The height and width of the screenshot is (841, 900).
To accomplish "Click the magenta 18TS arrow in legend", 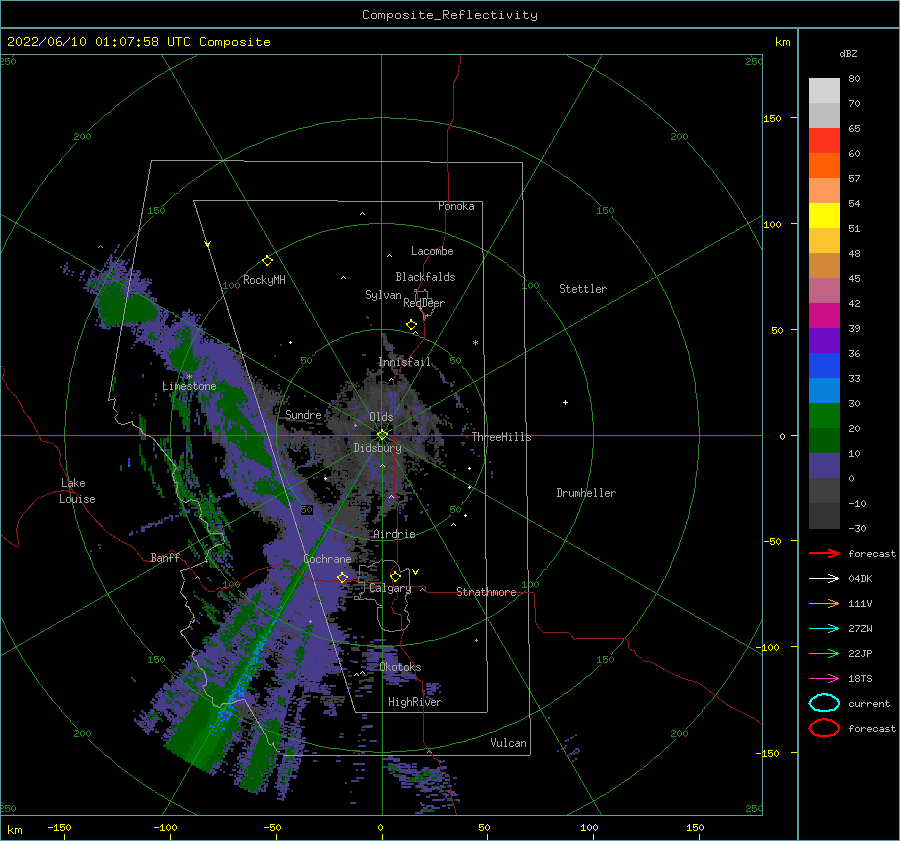I will tap(824, 679).
